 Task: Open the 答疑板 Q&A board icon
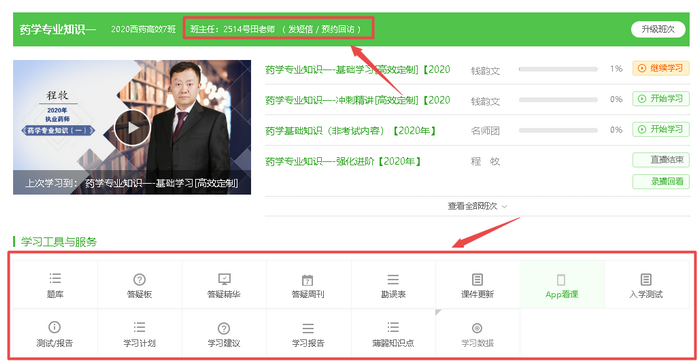[x=140, y=279]
